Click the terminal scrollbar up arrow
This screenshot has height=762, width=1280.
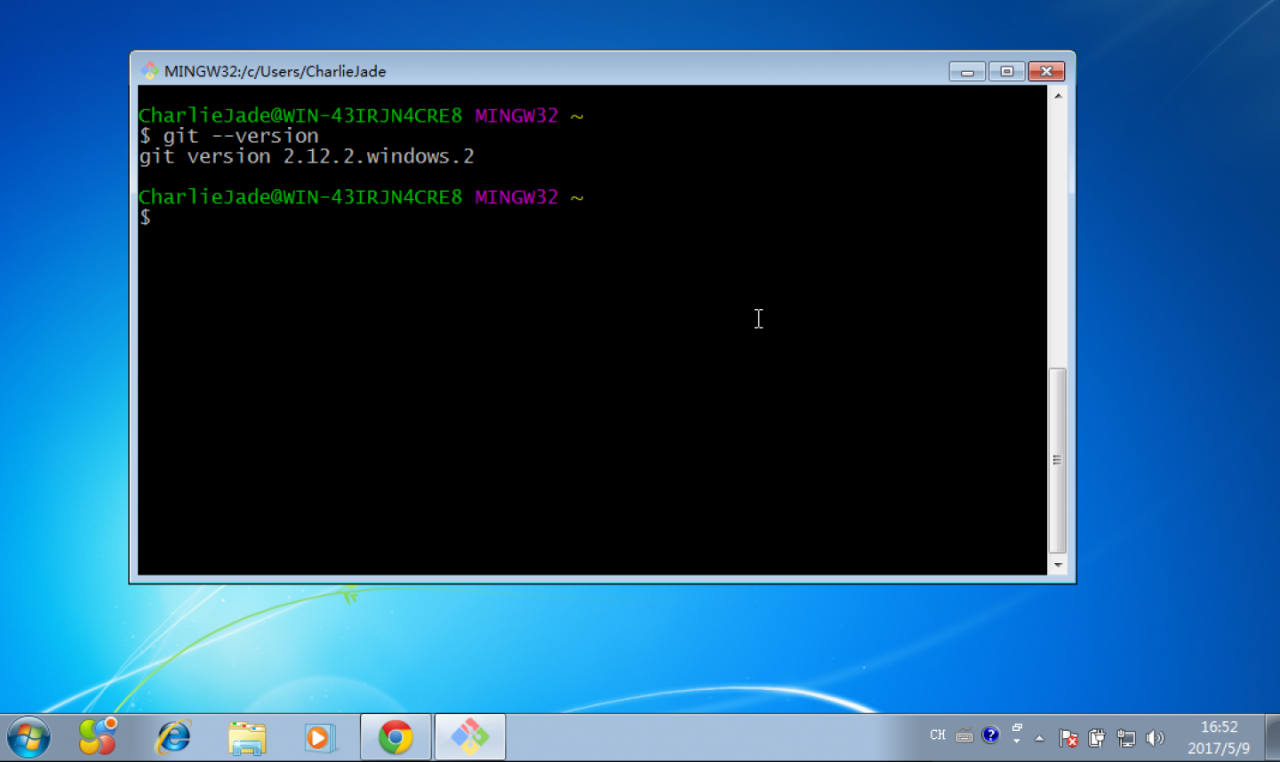pyautogui.click(x=1058, y=95)
